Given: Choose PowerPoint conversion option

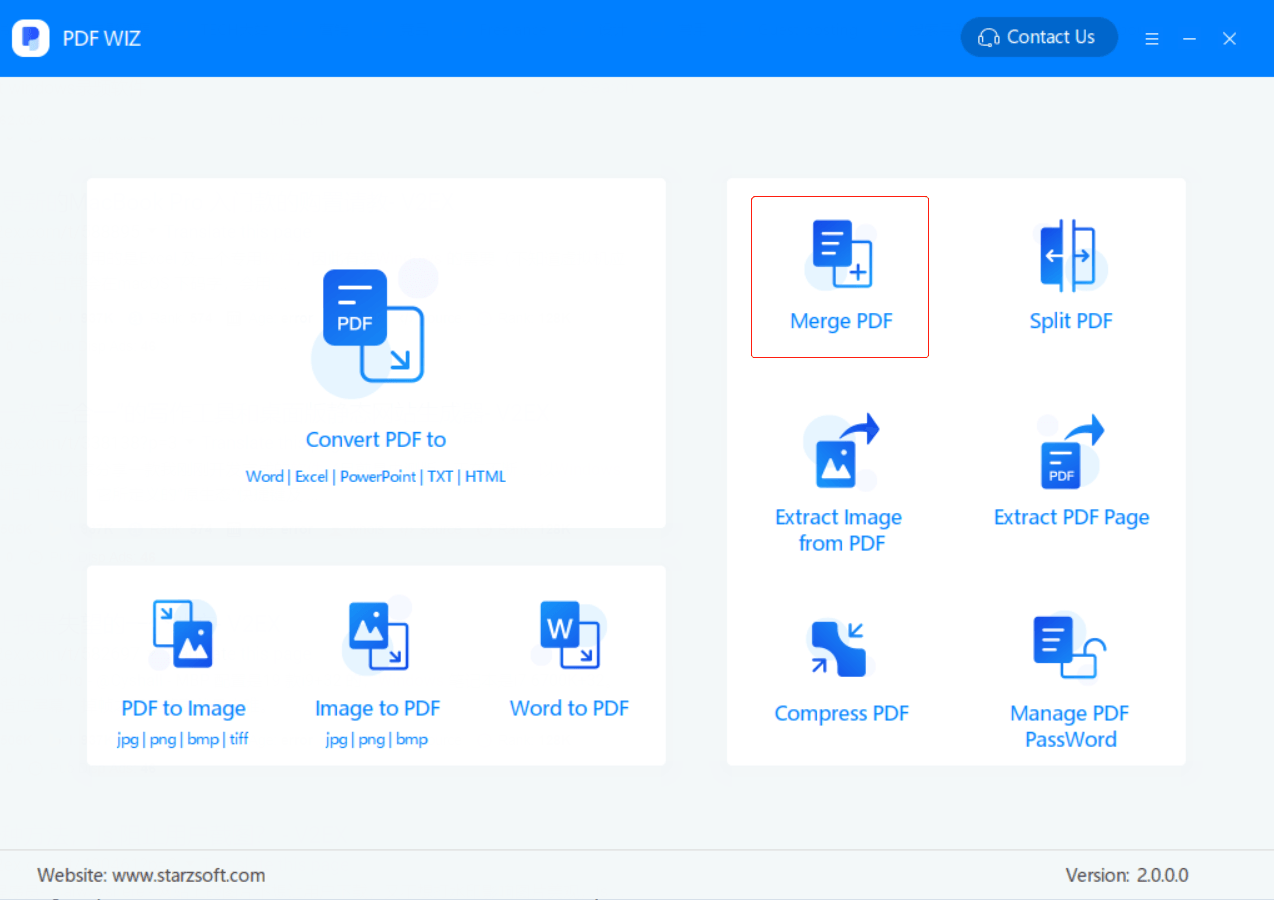Looking at the screenshot, I should pos(378,476).
